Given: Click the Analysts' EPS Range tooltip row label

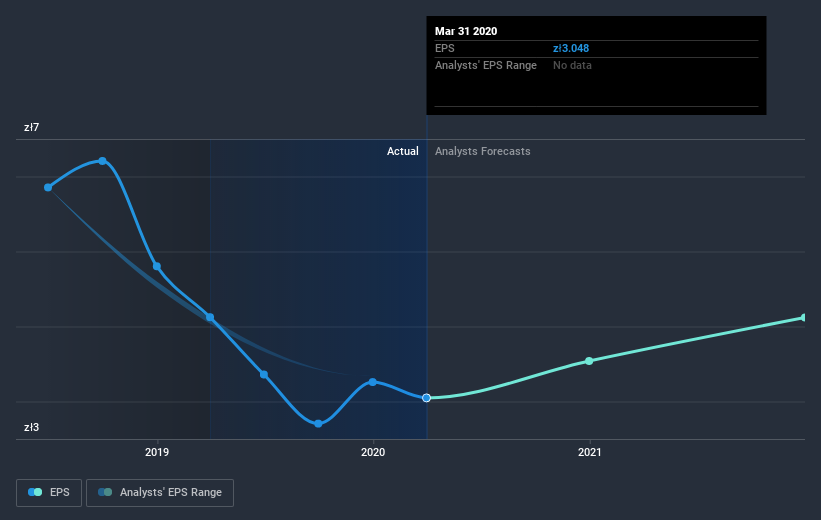Looking at the screenshot, I should point(486,65).
